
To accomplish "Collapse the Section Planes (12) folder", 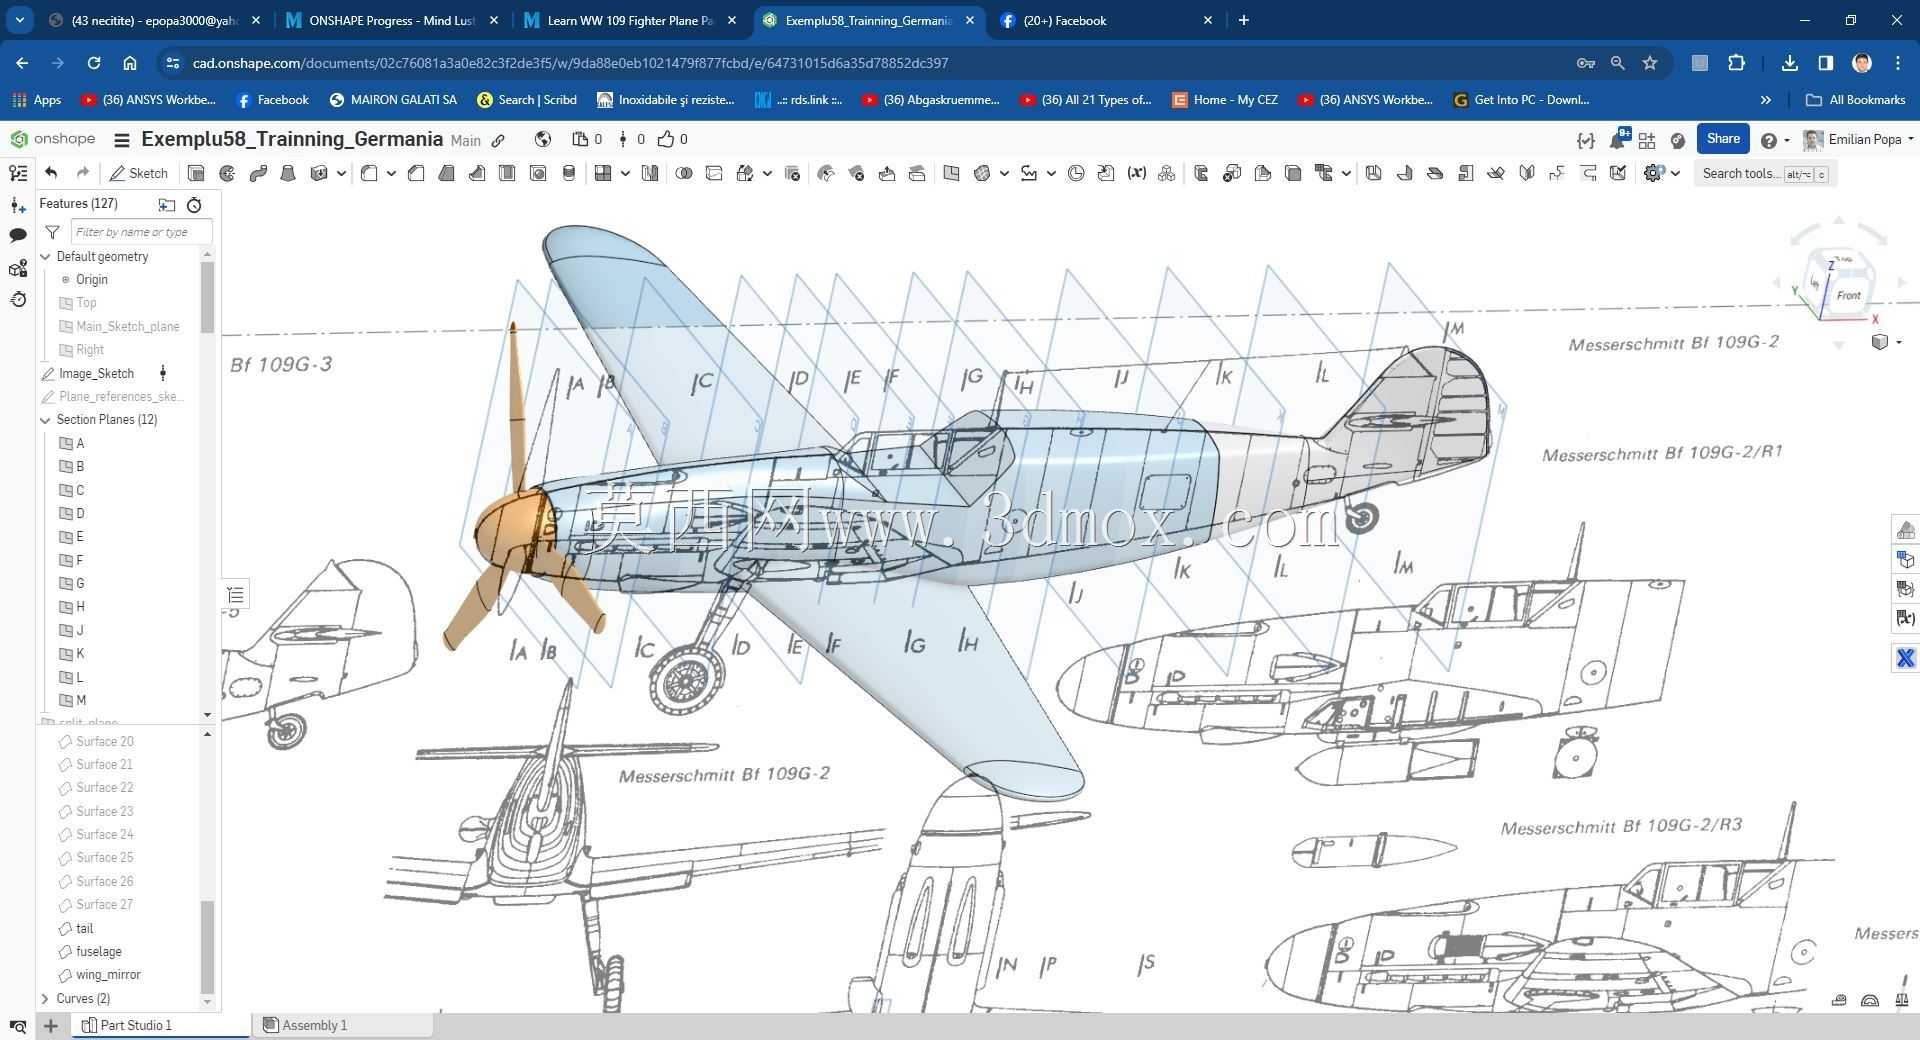I will [x=45, y=420].
